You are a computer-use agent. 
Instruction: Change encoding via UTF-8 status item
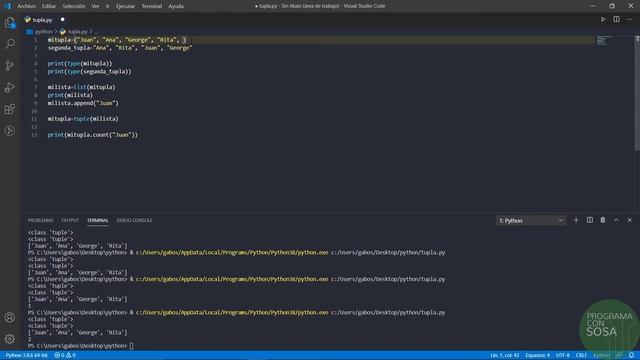tap(562, 355)
